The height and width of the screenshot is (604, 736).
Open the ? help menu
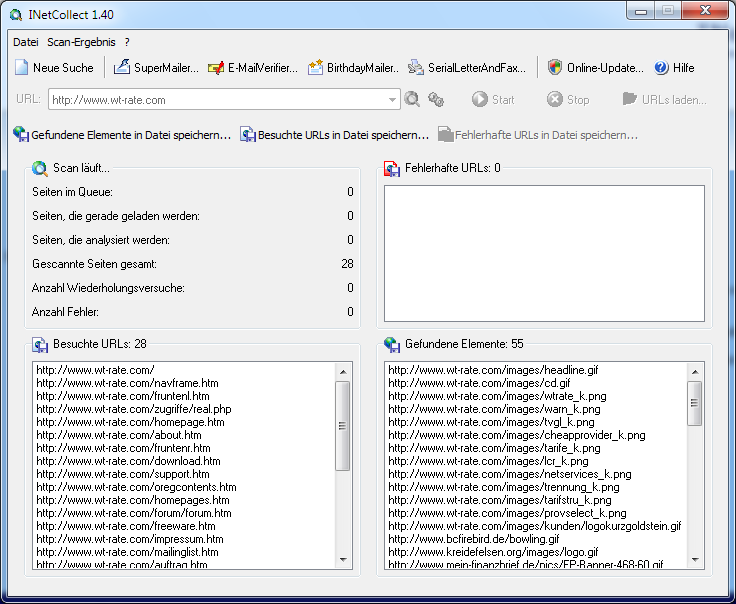(127, 42)
